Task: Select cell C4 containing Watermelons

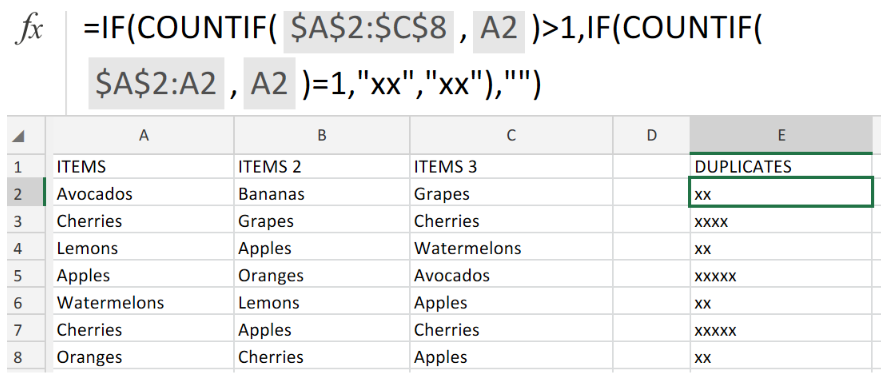Action: 511,248
